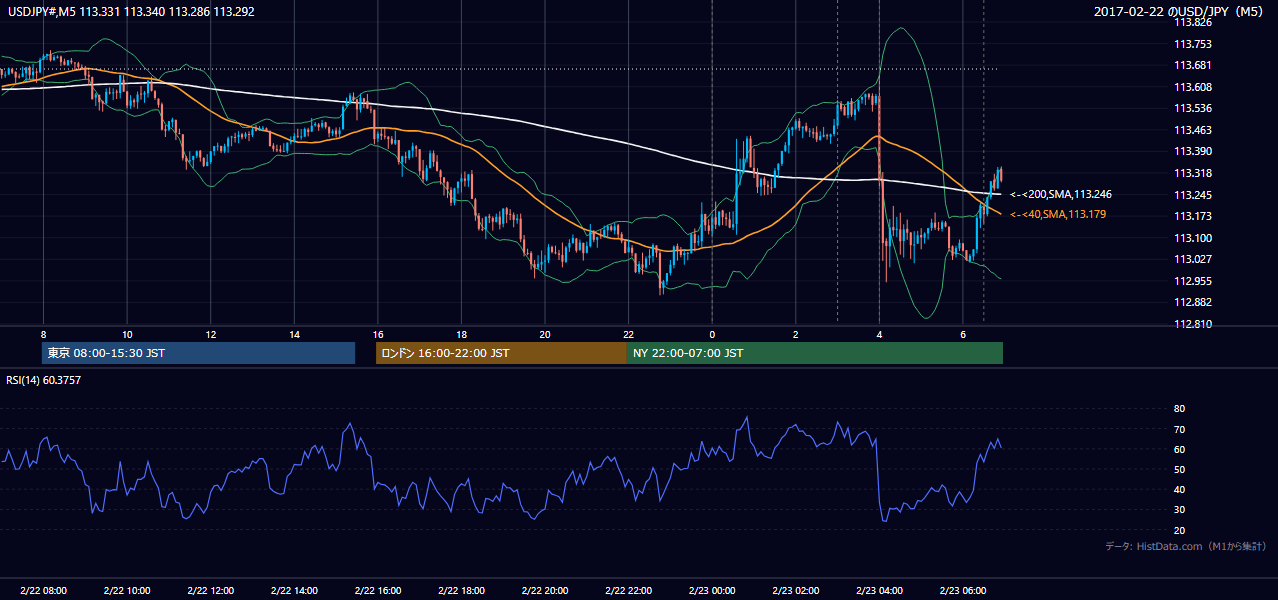Click price axis value 113.100
The height and width of the screenshot is (600, 1278).
click(x=1194, y=238)
